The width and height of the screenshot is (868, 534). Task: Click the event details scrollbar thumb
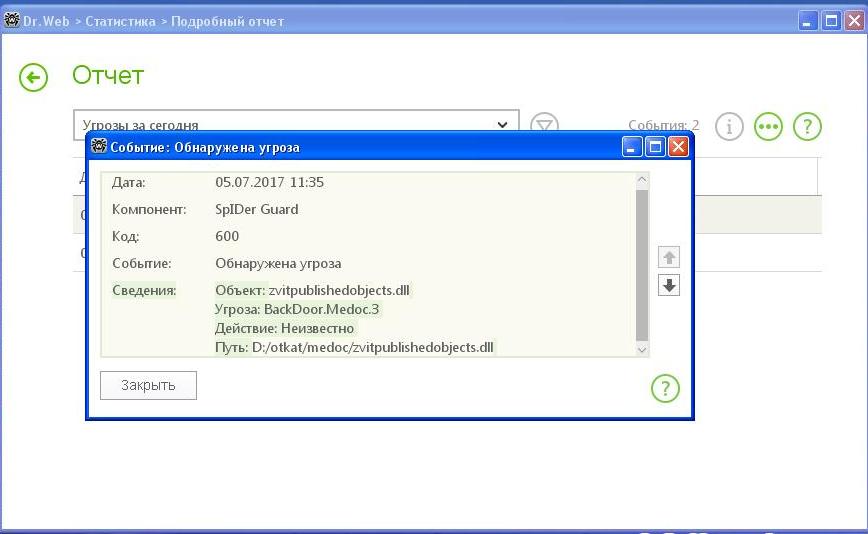[x=642, y=265]
